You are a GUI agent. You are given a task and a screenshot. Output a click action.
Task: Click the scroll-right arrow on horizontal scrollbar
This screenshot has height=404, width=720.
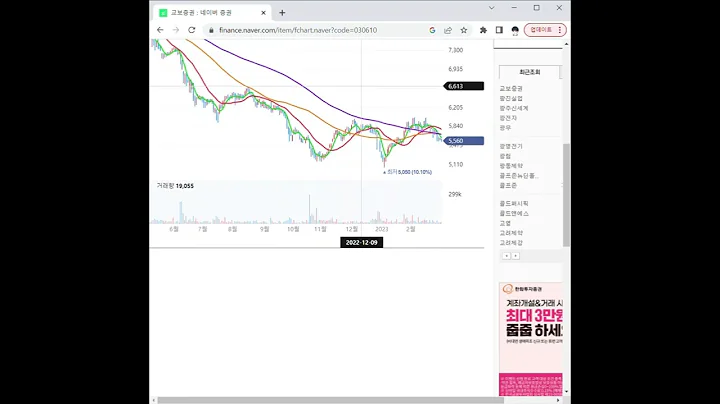[x=558, y=400]
